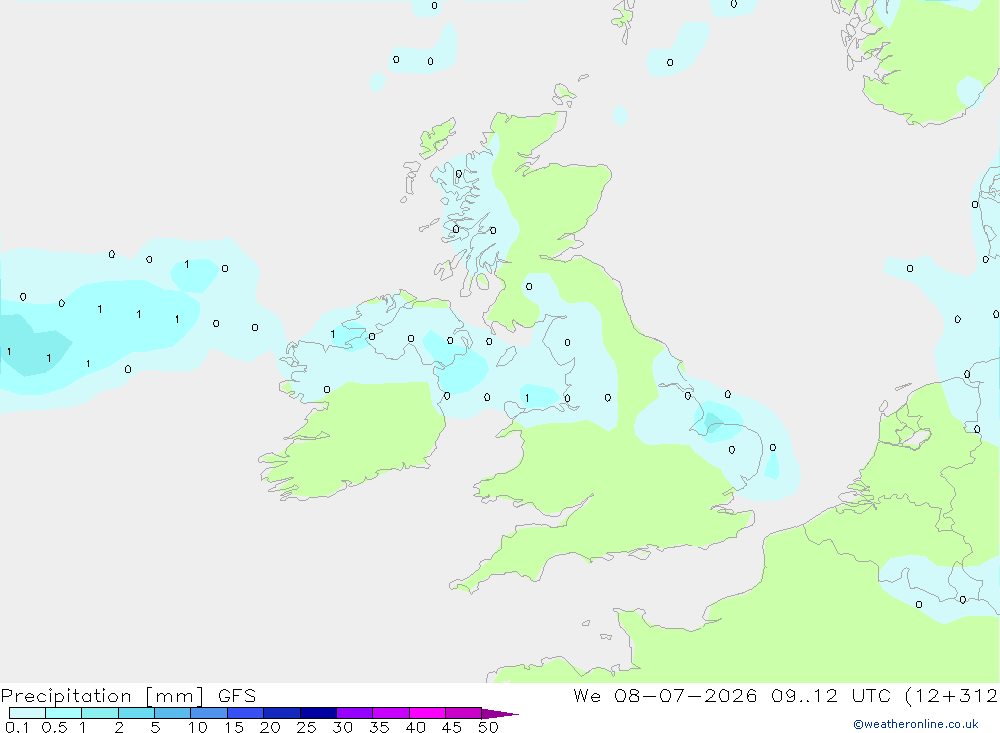Click the forecast date 'We 08-07-2026' text
Image resolution: width=1000 pixels, height=733 pixels.
(x=665, y=696)
